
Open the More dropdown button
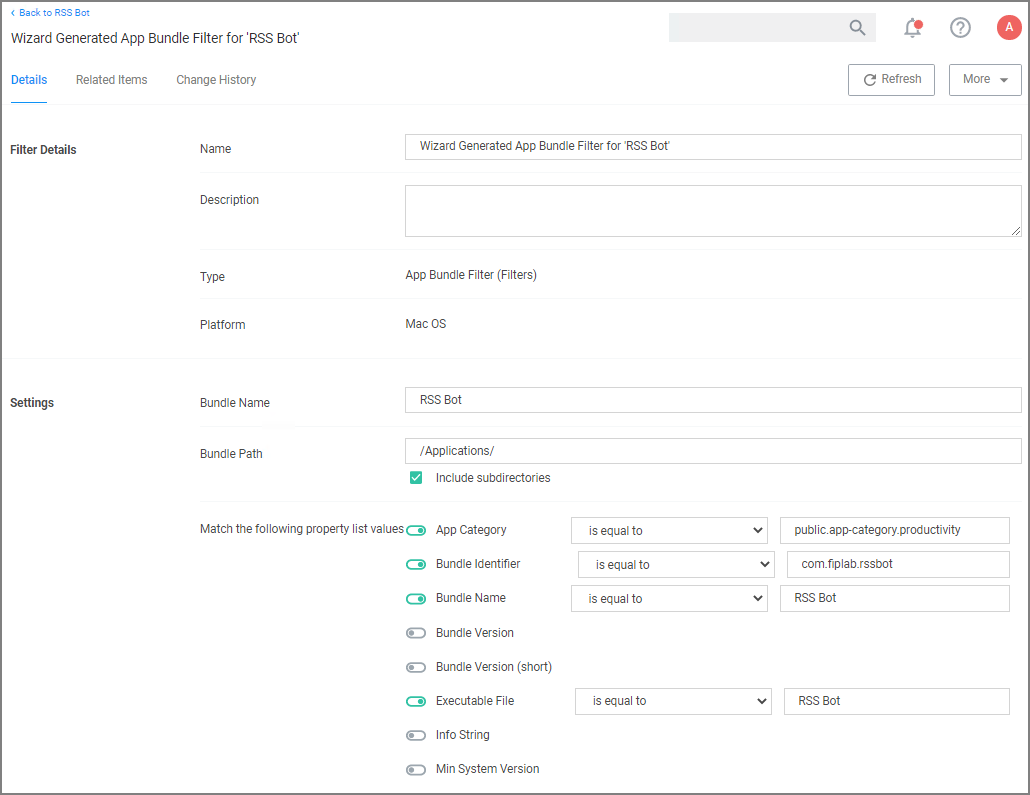(985, 80)
